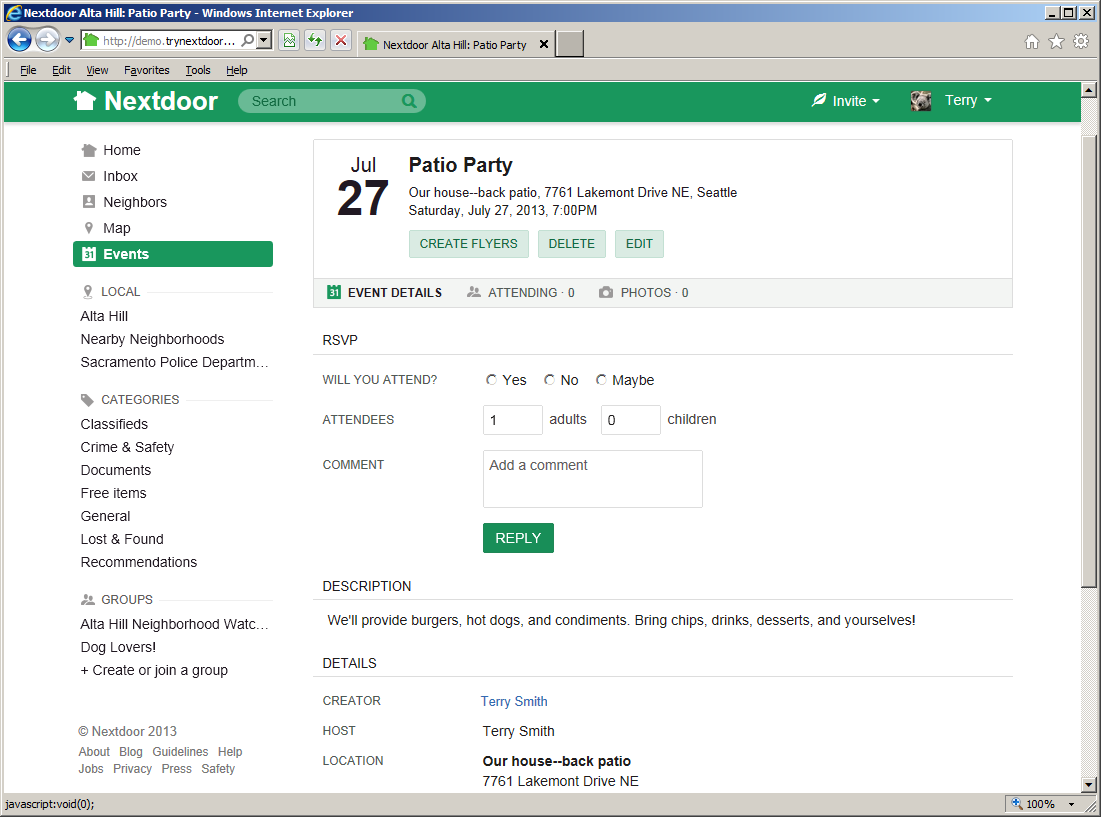Image resolution: width=1101 pixels, height=817 pixels.
Task: Click the Neighbors icon
Action: coord(88,202)
